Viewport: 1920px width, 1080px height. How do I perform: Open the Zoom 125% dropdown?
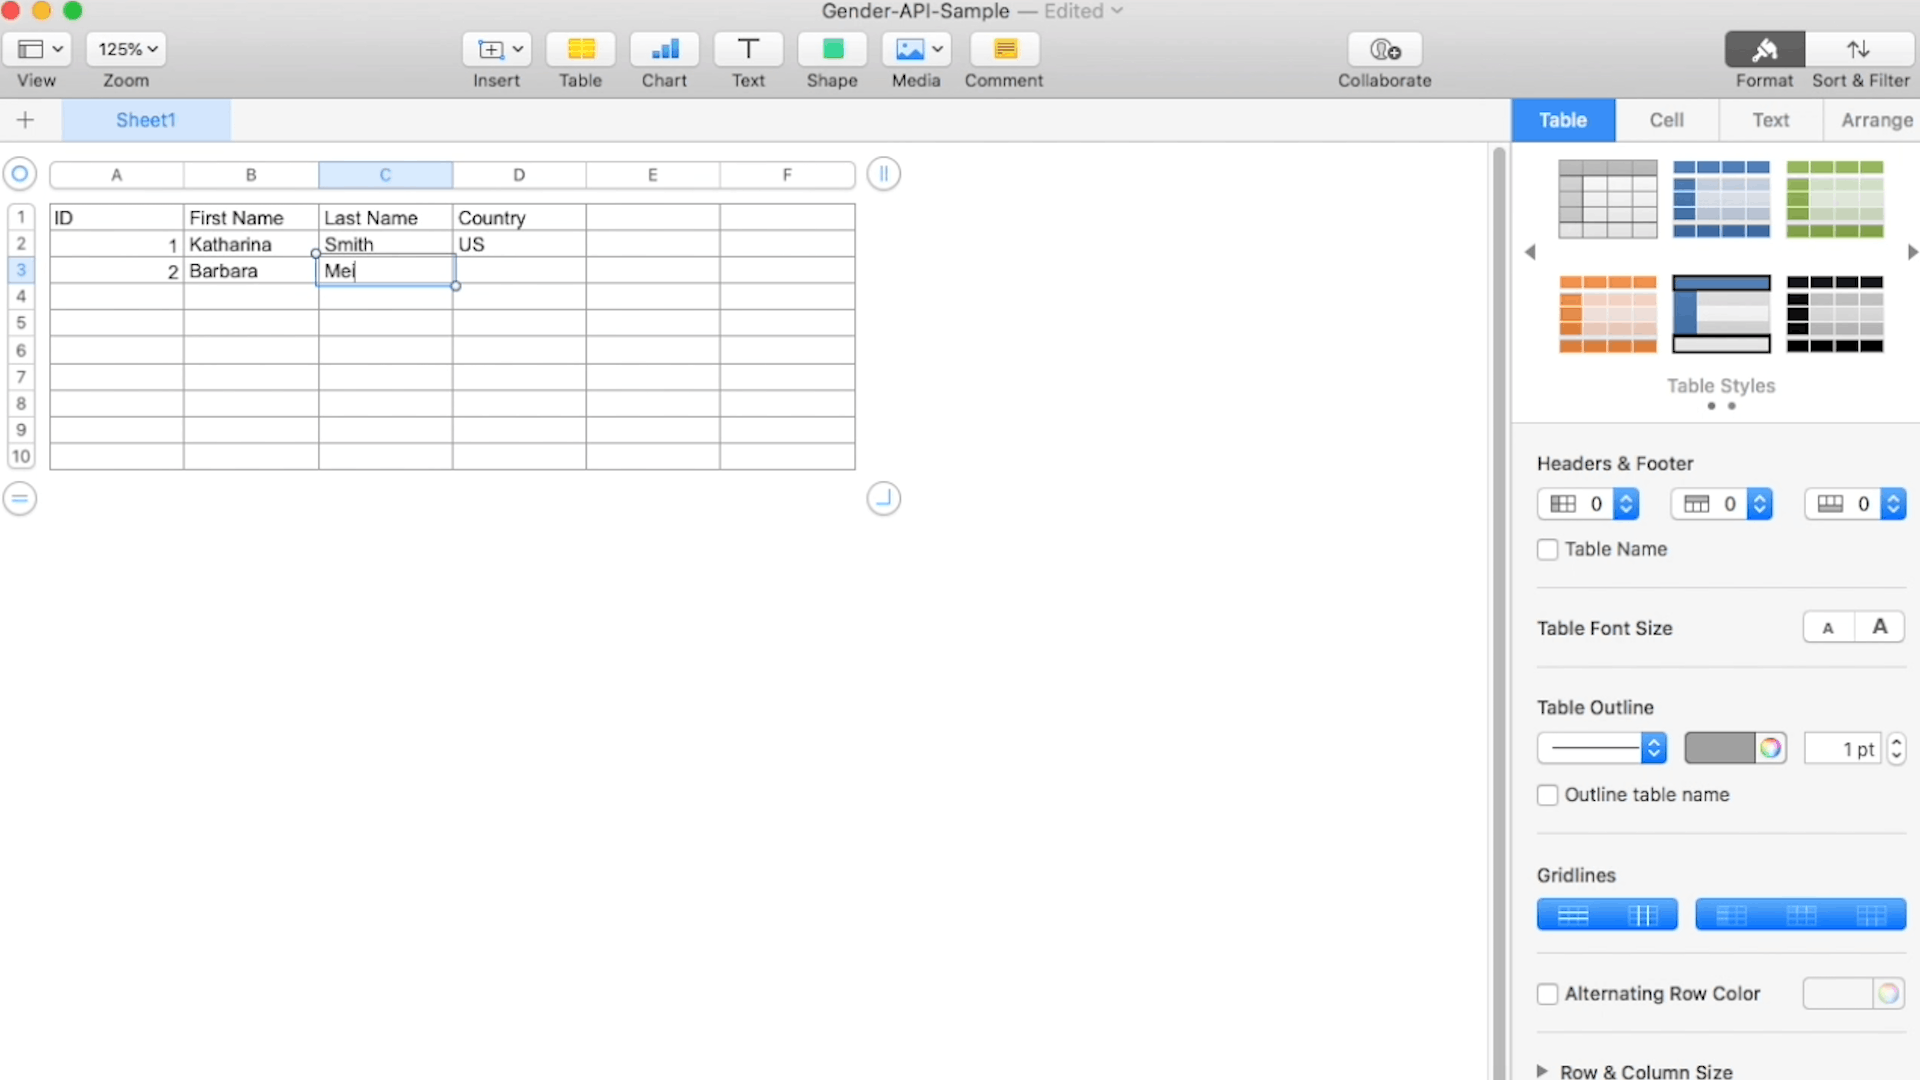(127, 49)
